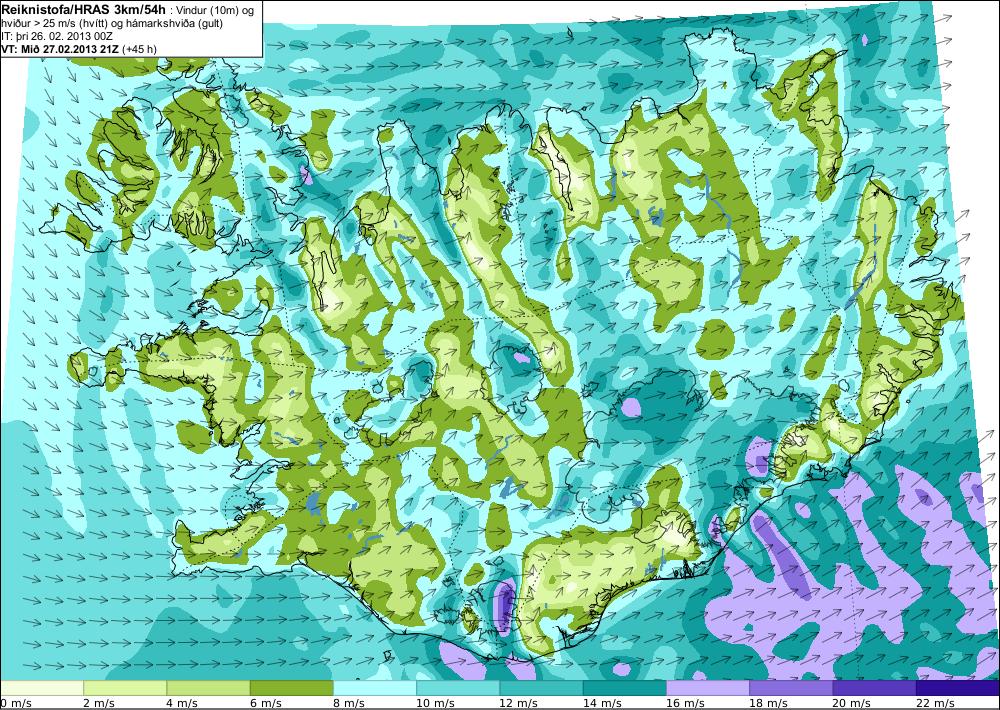The image size is (1000, 710).
Task: Click the "Vindur (10m) og" header text
Action: [x=214, y=10]
